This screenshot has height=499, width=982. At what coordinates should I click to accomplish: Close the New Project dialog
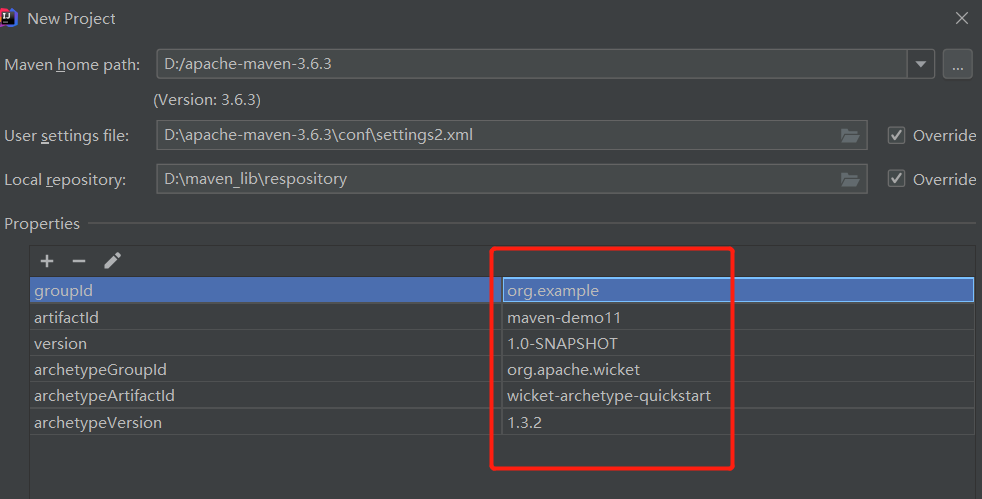point(962,18)
